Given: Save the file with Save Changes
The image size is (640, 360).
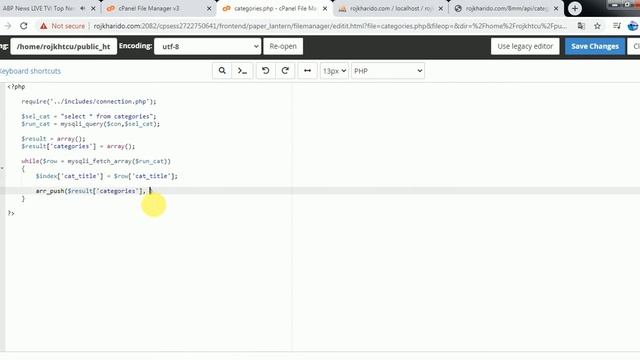Looking at the screenshot, I should (595, 46).
